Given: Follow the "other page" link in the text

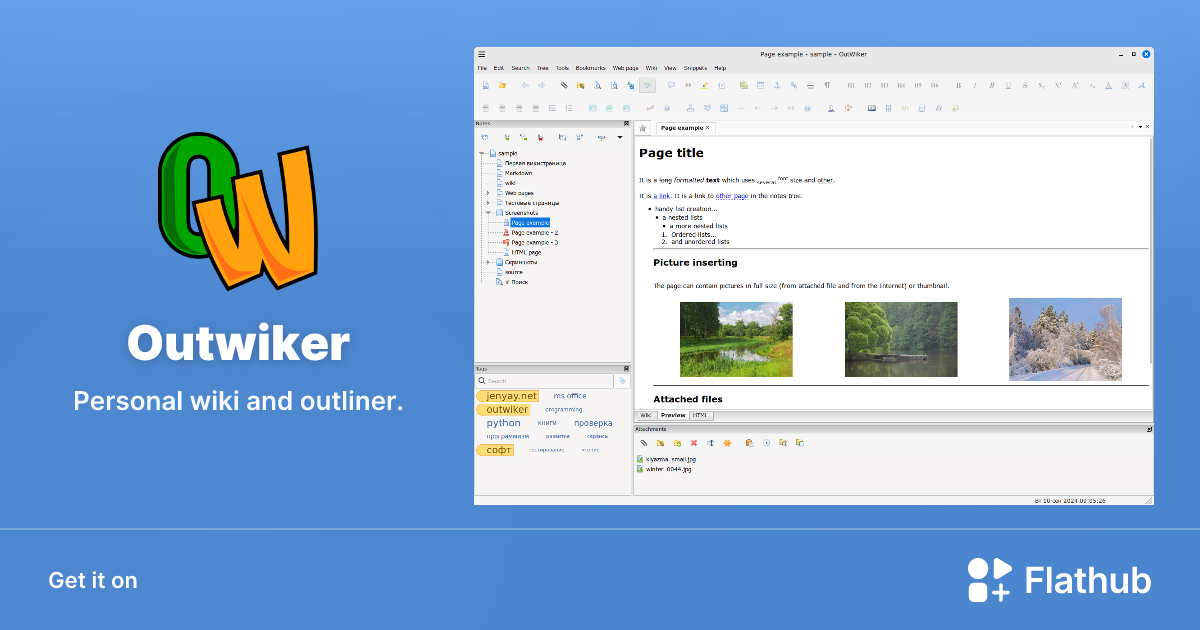Looking at the screenshot, I should click(733, 196).
